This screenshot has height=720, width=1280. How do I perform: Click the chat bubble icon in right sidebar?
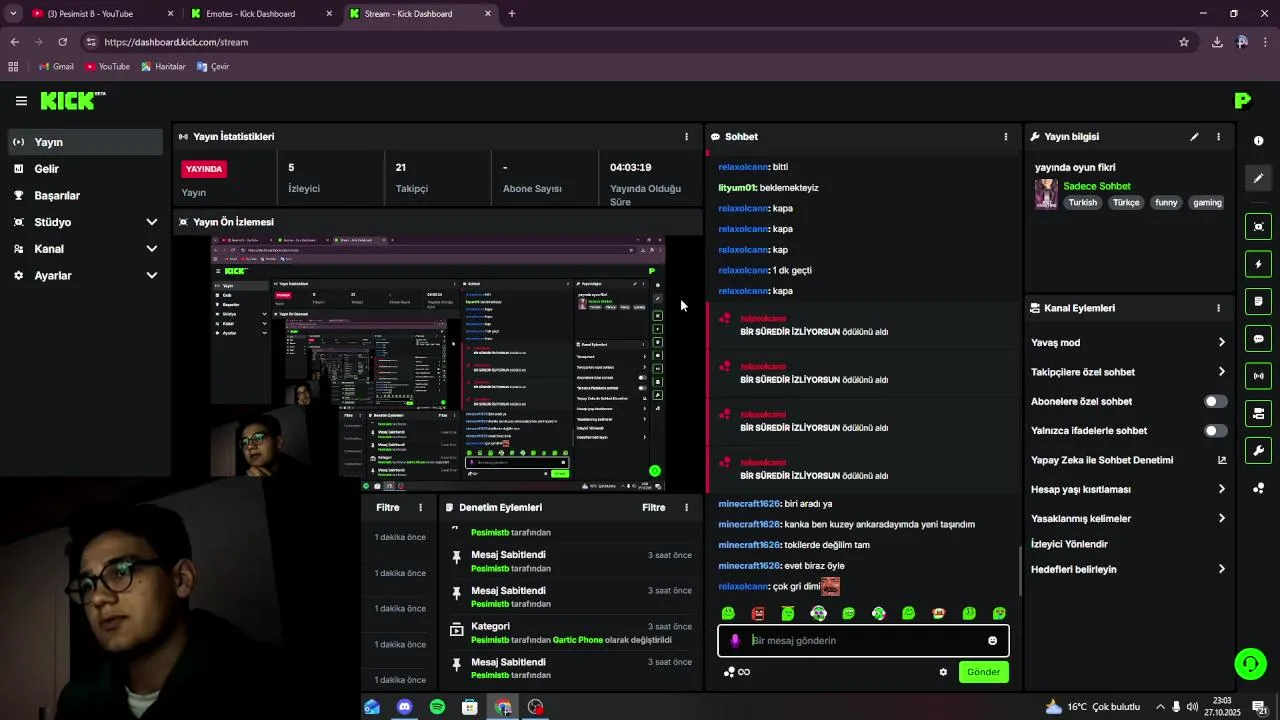point(1258,339)
